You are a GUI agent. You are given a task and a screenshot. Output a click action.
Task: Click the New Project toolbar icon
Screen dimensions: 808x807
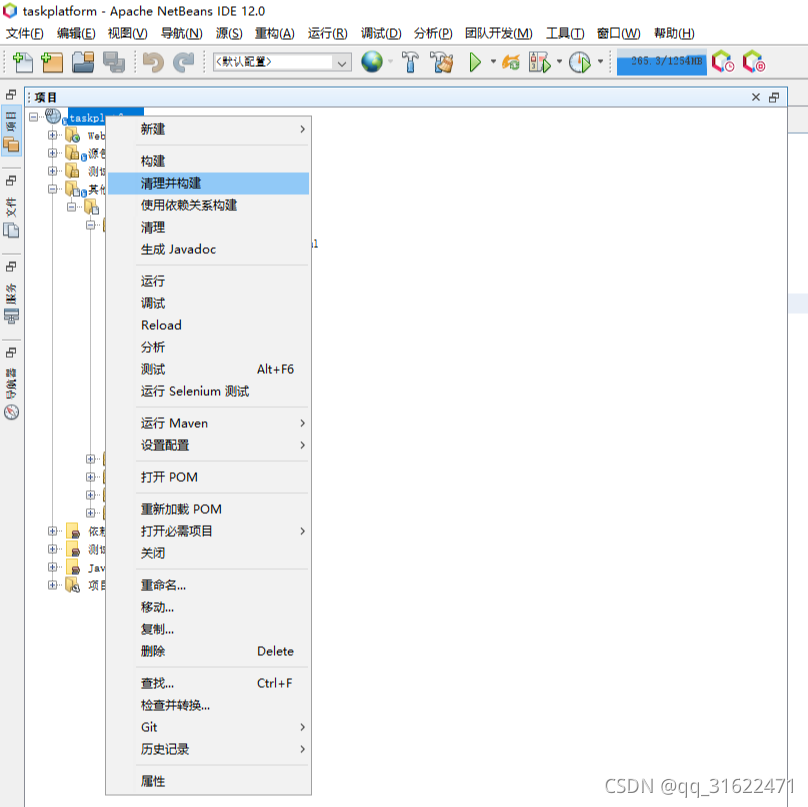click(52, 62)
